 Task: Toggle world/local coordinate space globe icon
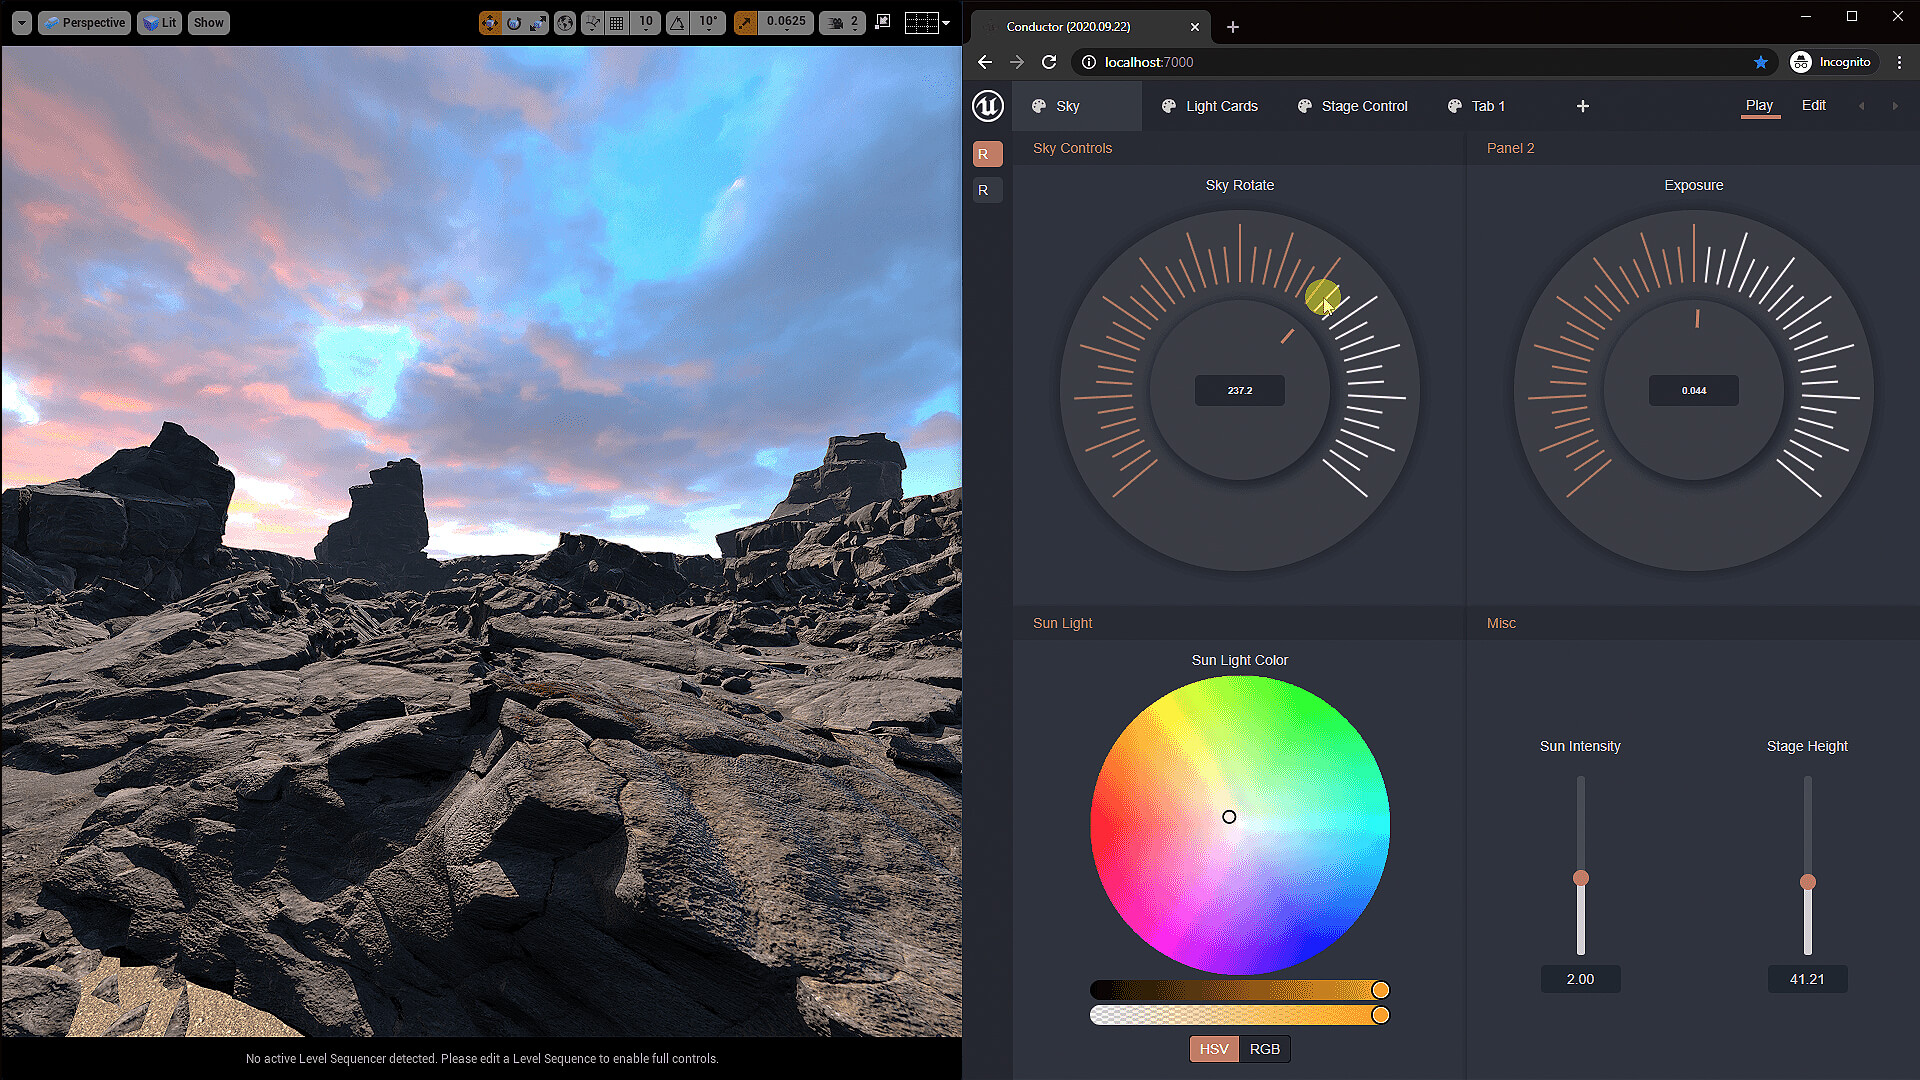click(565, 22)
